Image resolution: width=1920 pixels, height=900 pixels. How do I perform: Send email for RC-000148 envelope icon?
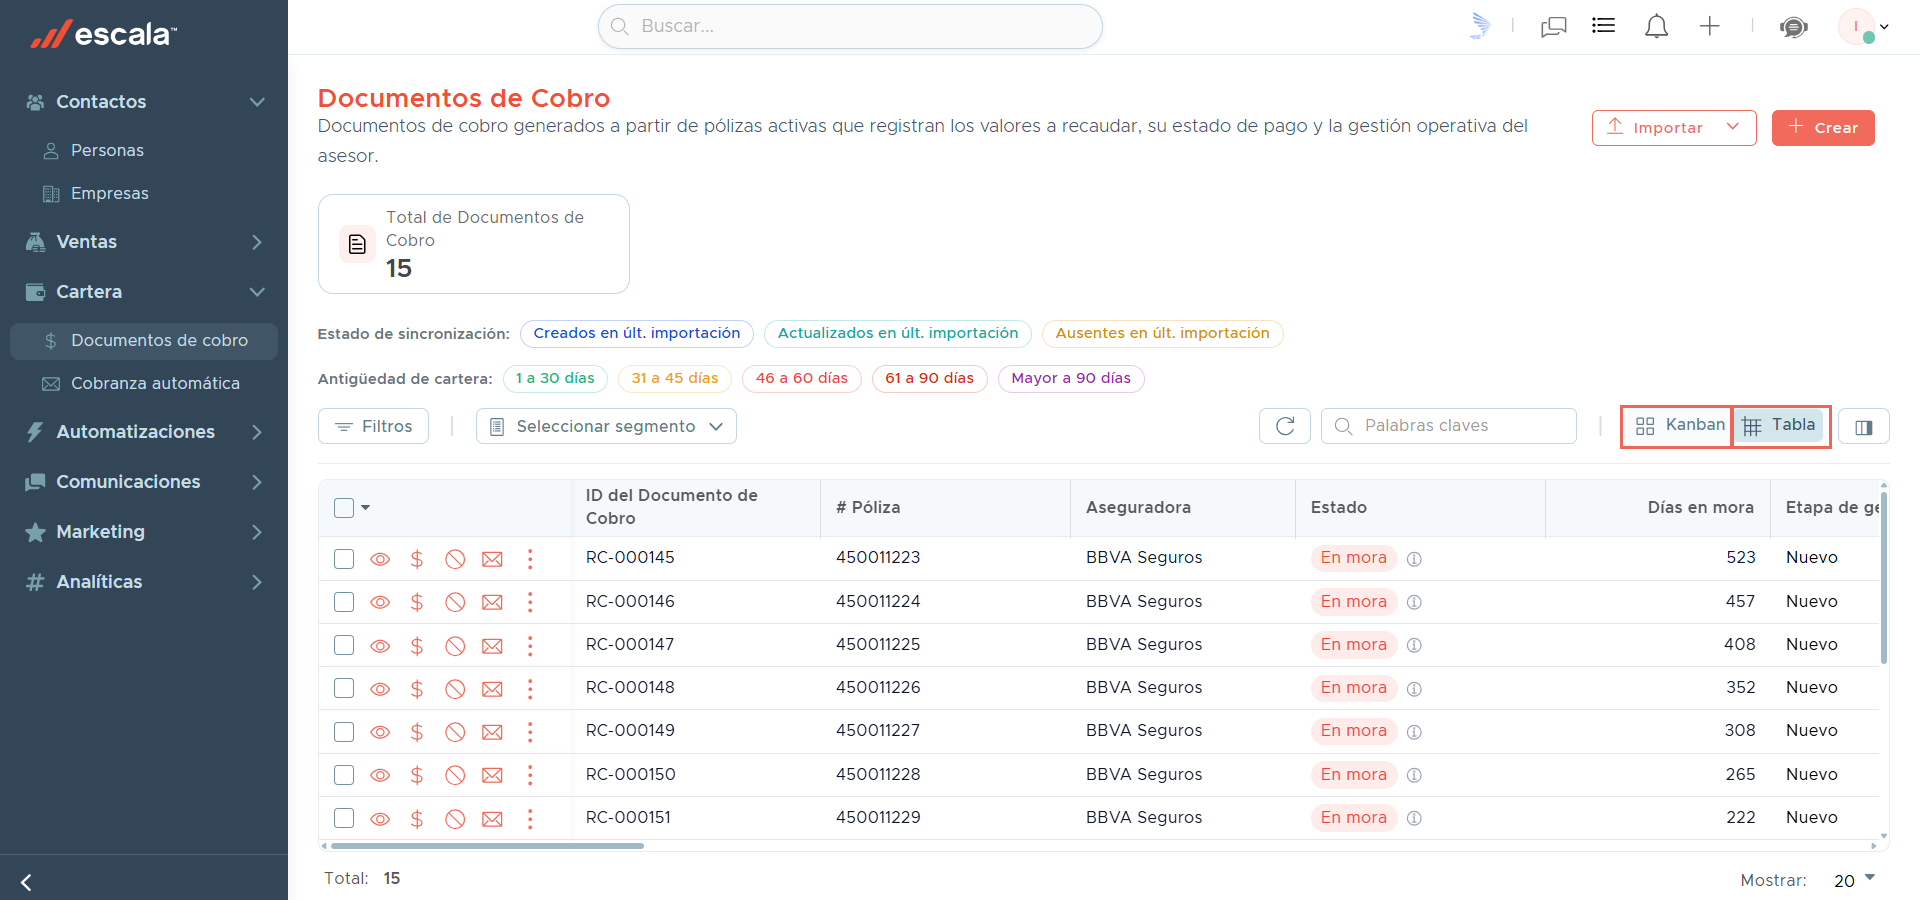[x=492, y=689]
